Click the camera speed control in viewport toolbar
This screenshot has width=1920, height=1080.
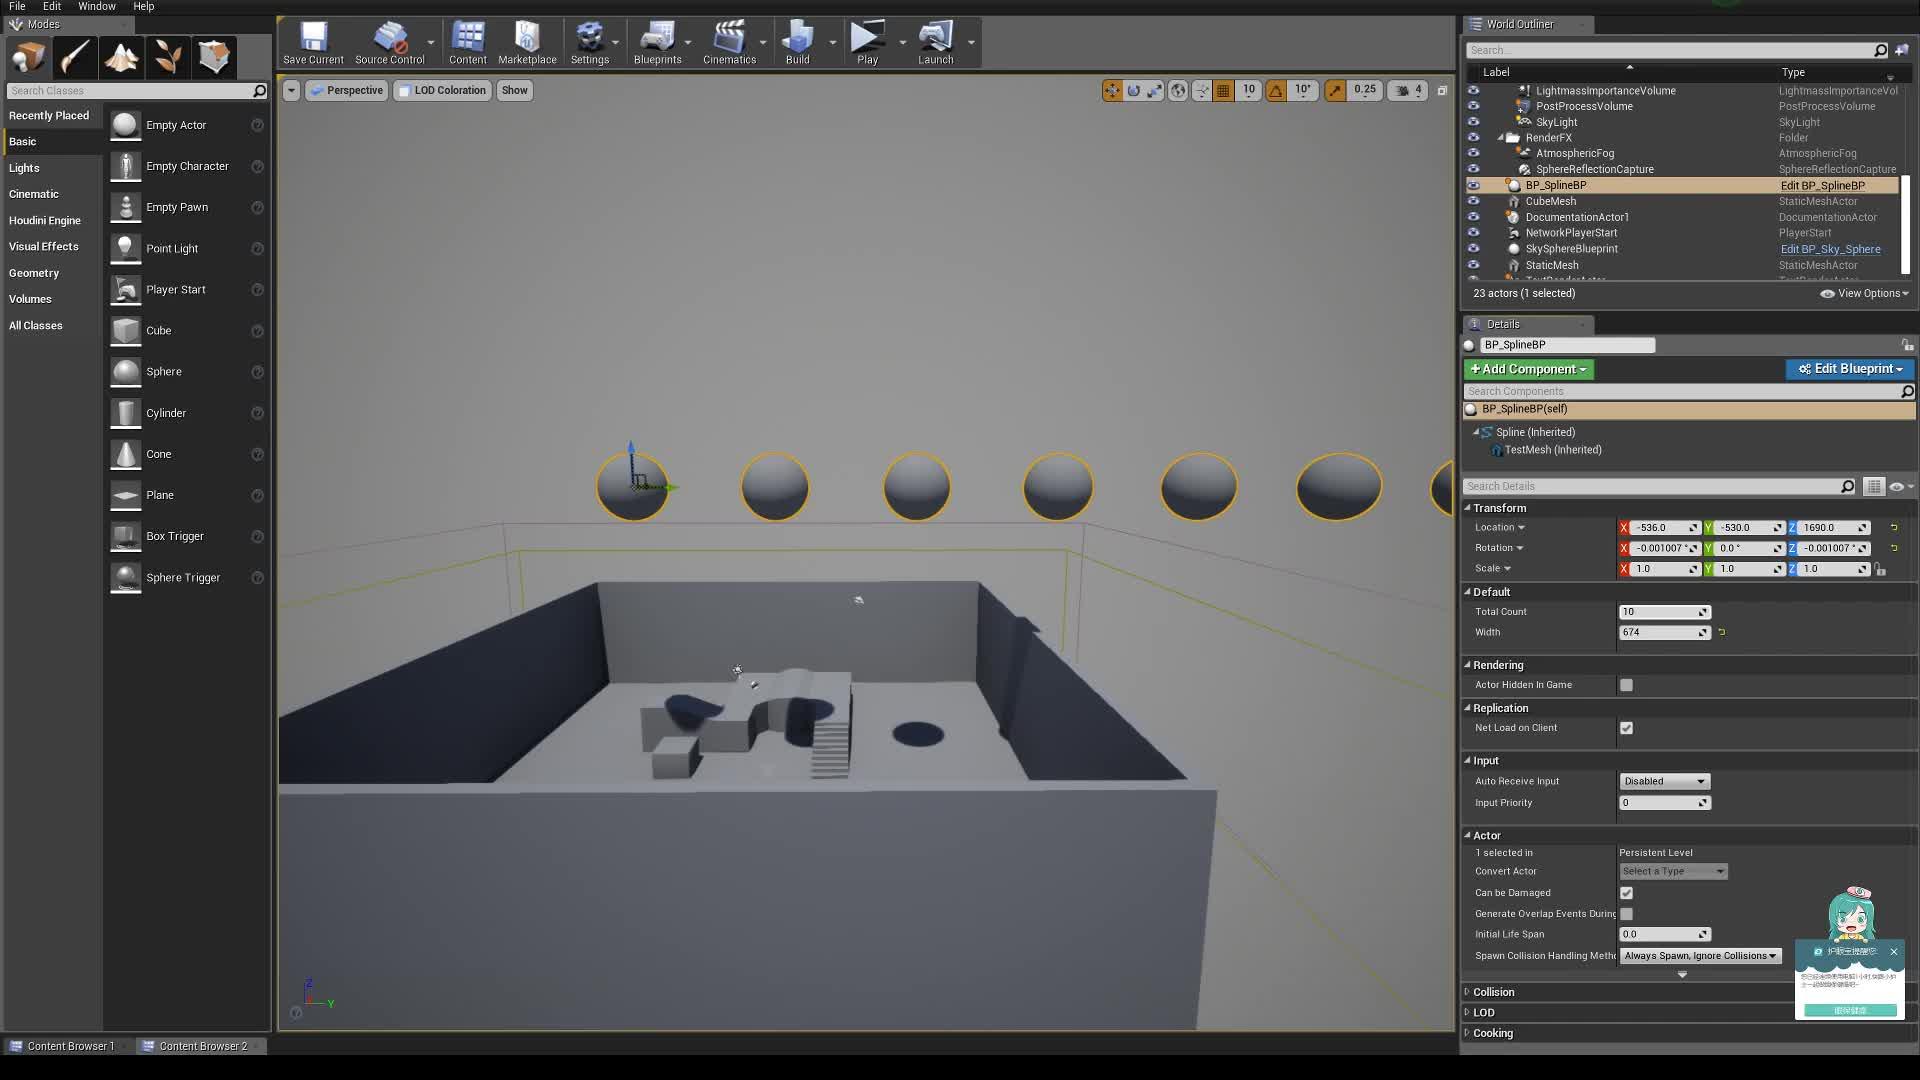[1409, 90]
